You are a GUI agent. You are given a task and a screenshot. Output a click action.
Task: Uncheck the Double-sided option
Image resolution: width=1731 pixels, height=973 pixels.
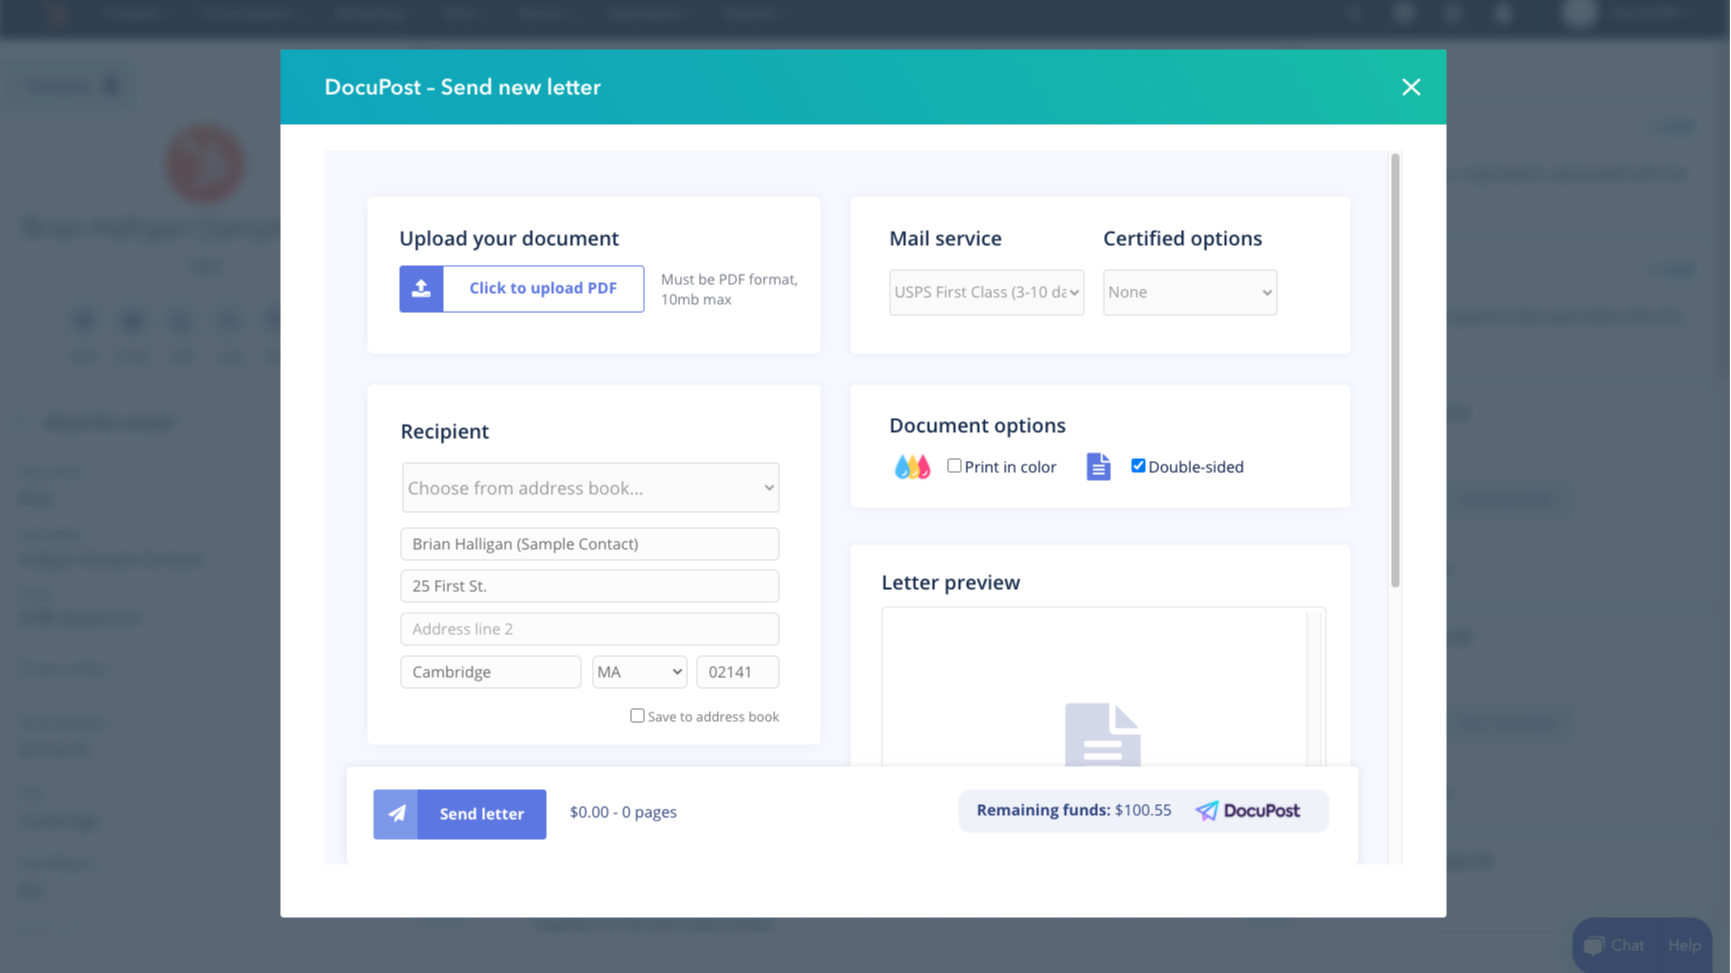(x=1137, y=464)
